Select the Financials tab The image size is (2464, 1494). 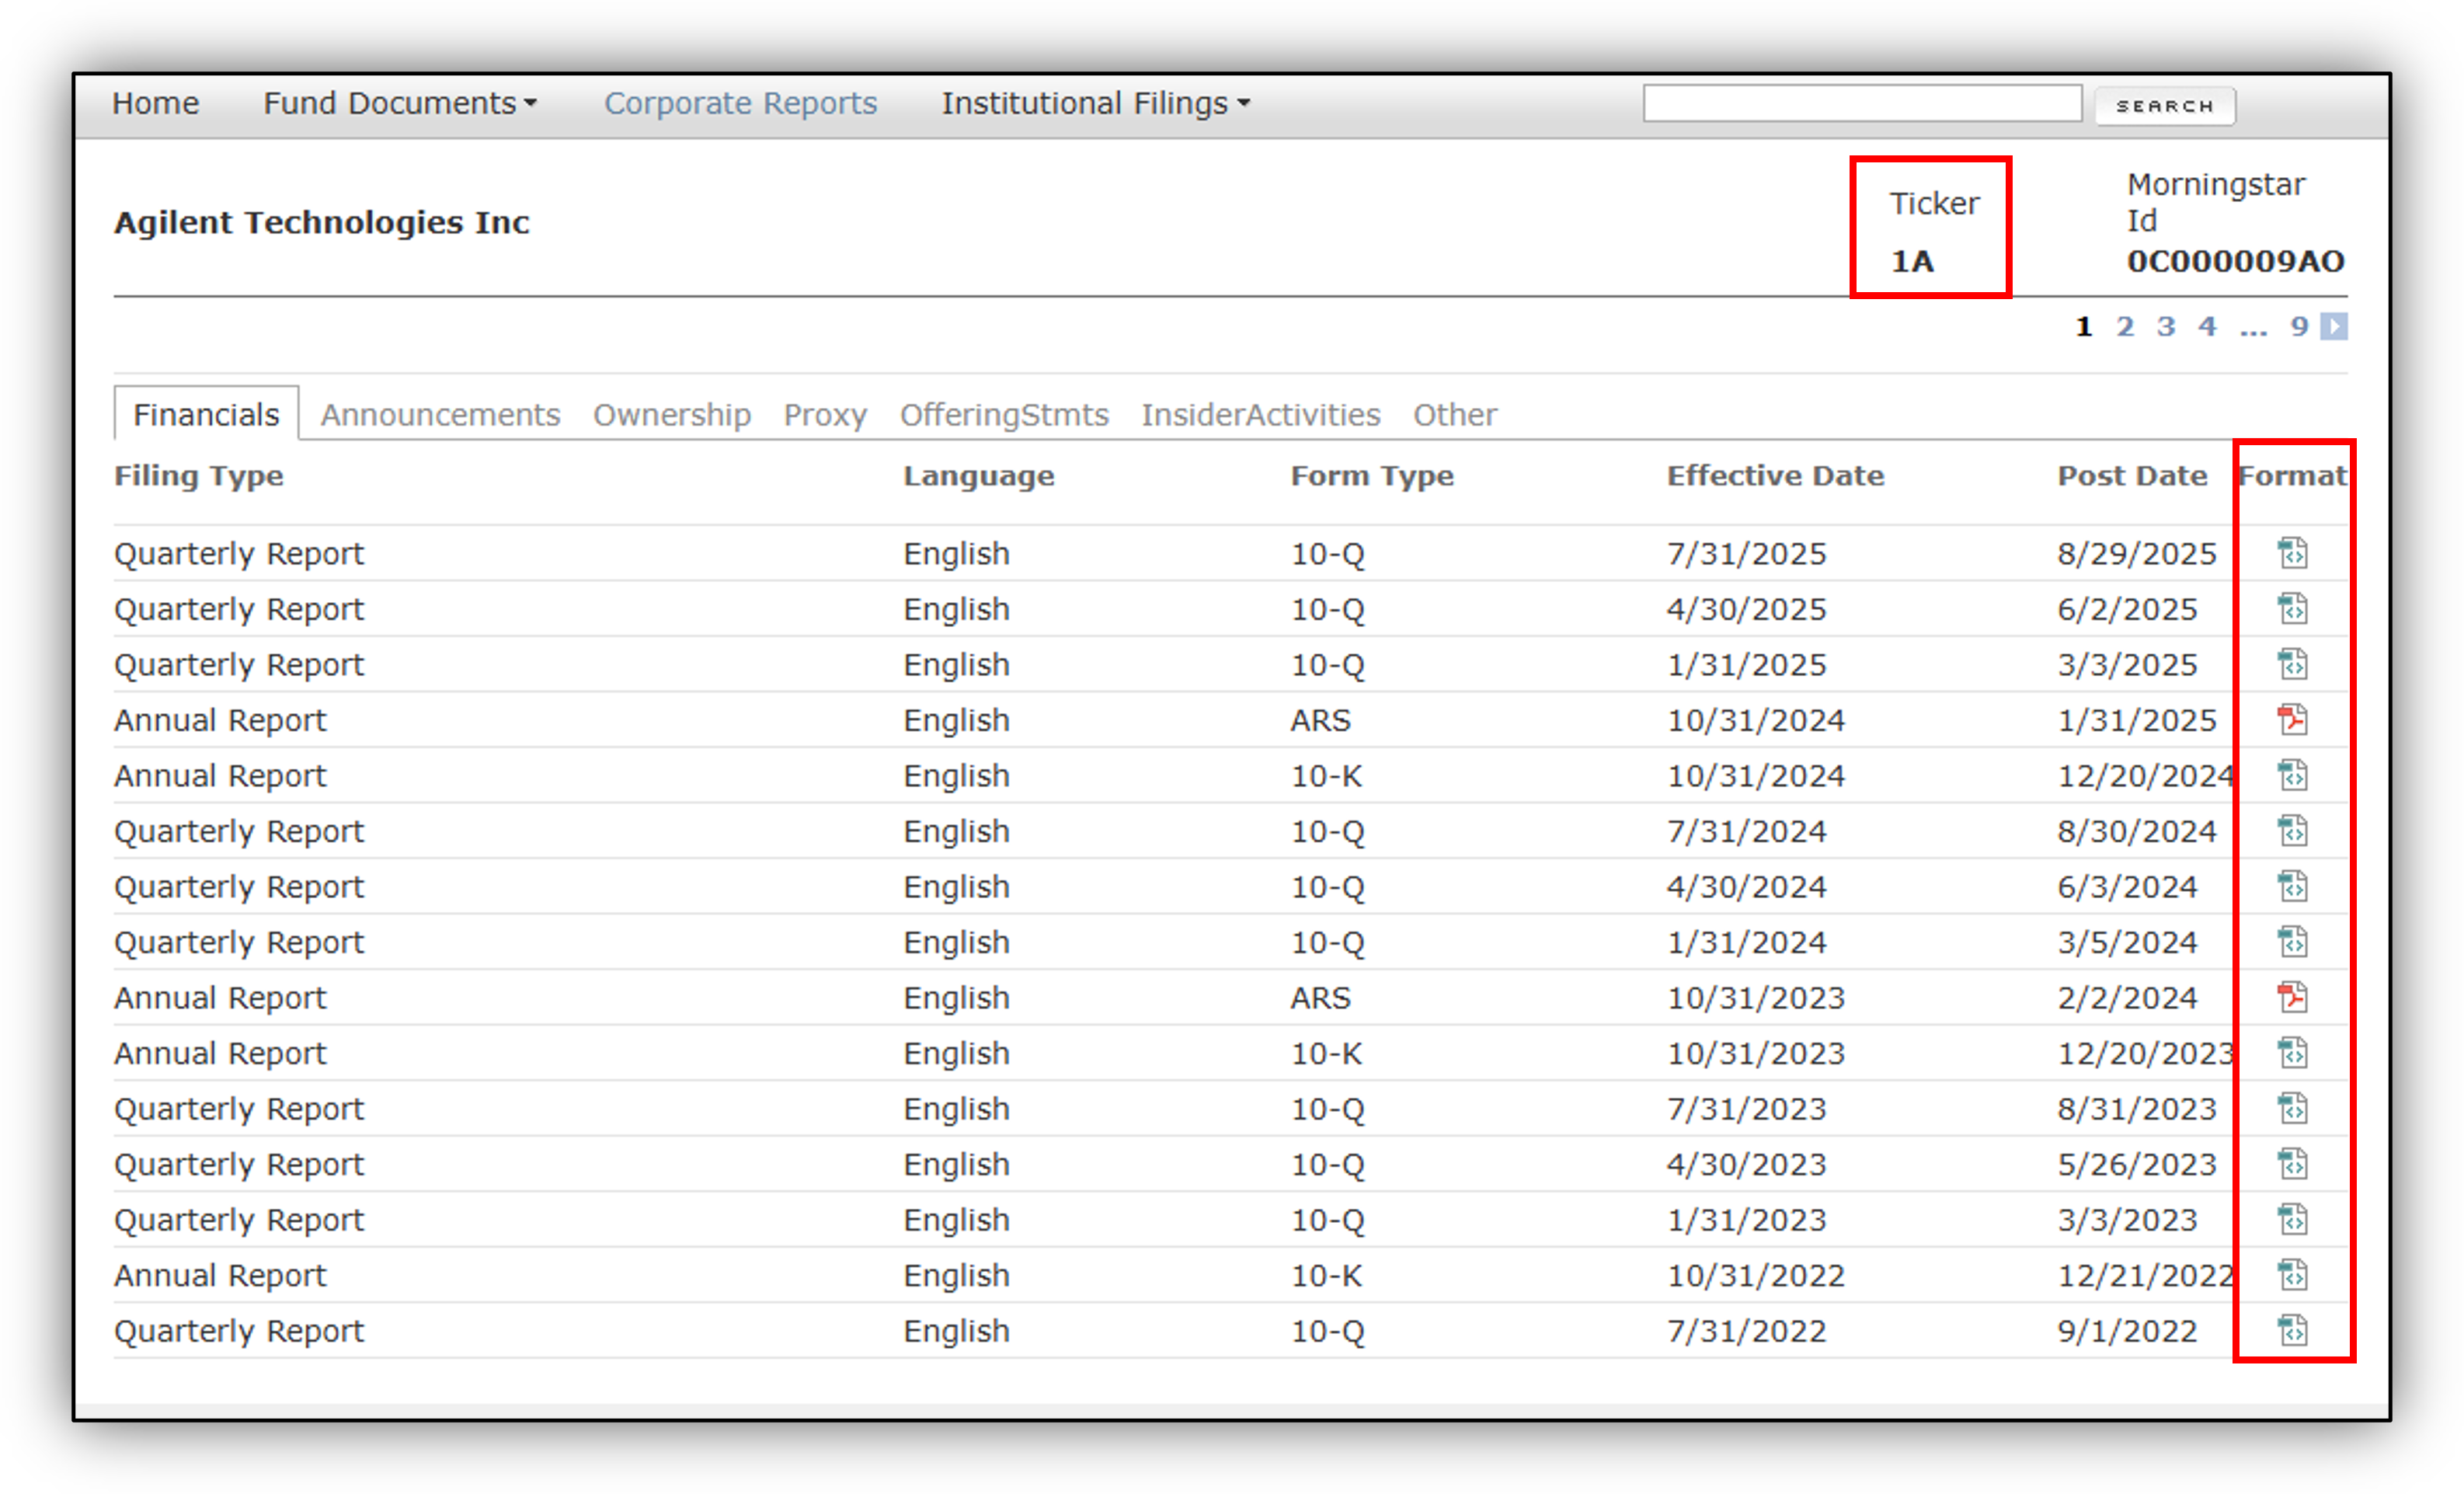[206, 414]
